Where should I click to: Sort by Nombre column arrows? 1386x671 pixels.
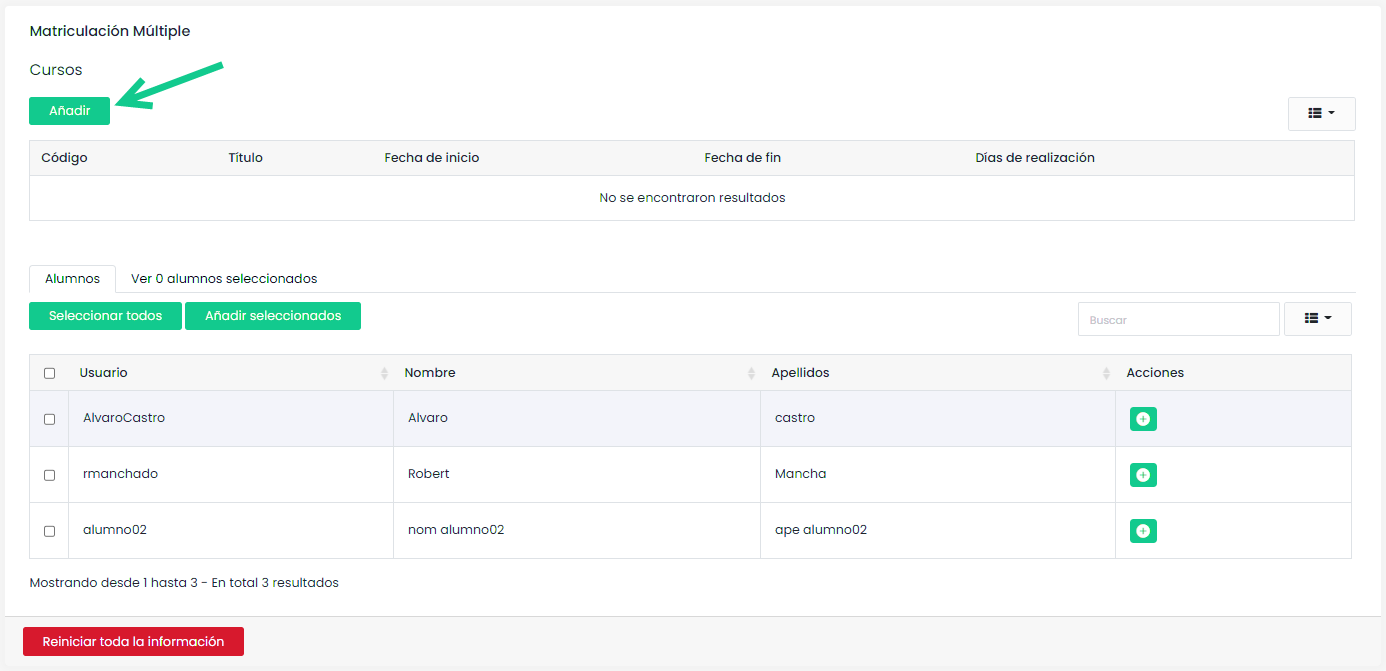[x=751, y=373]
